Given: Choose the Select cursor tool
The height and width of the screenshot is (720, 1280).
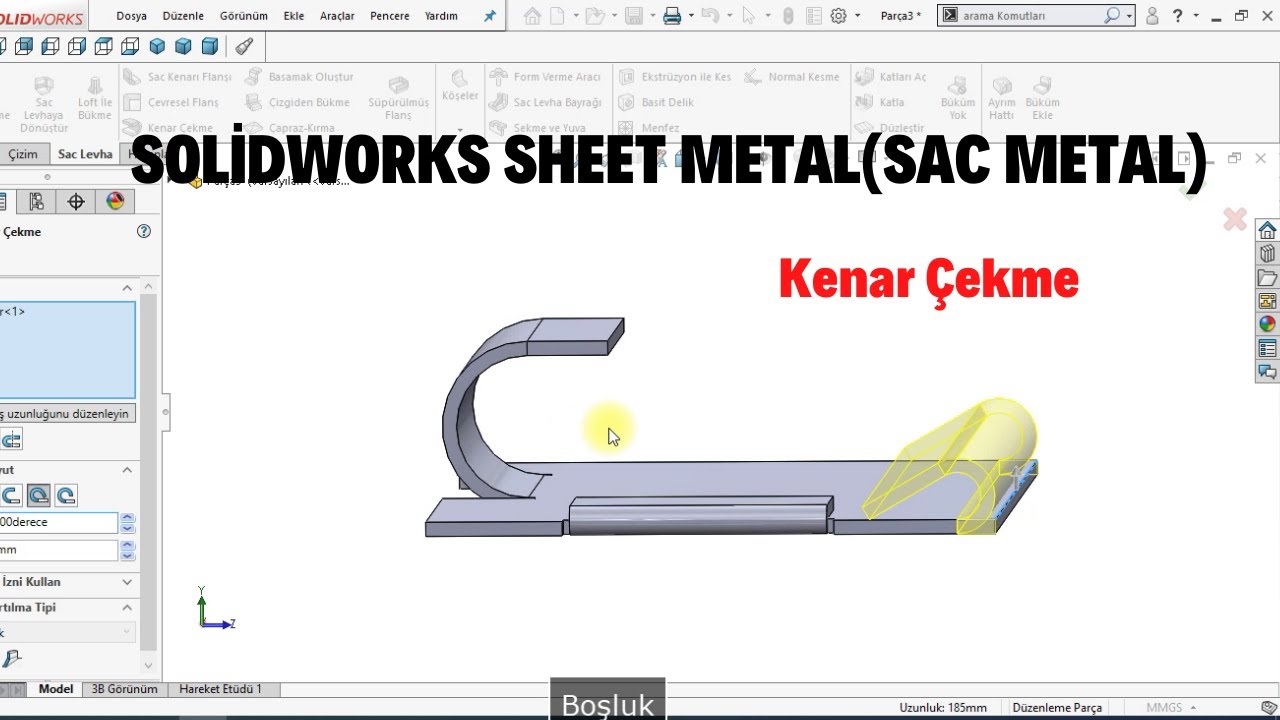Looking at the screenshot, I should click(x=749, y=16).
